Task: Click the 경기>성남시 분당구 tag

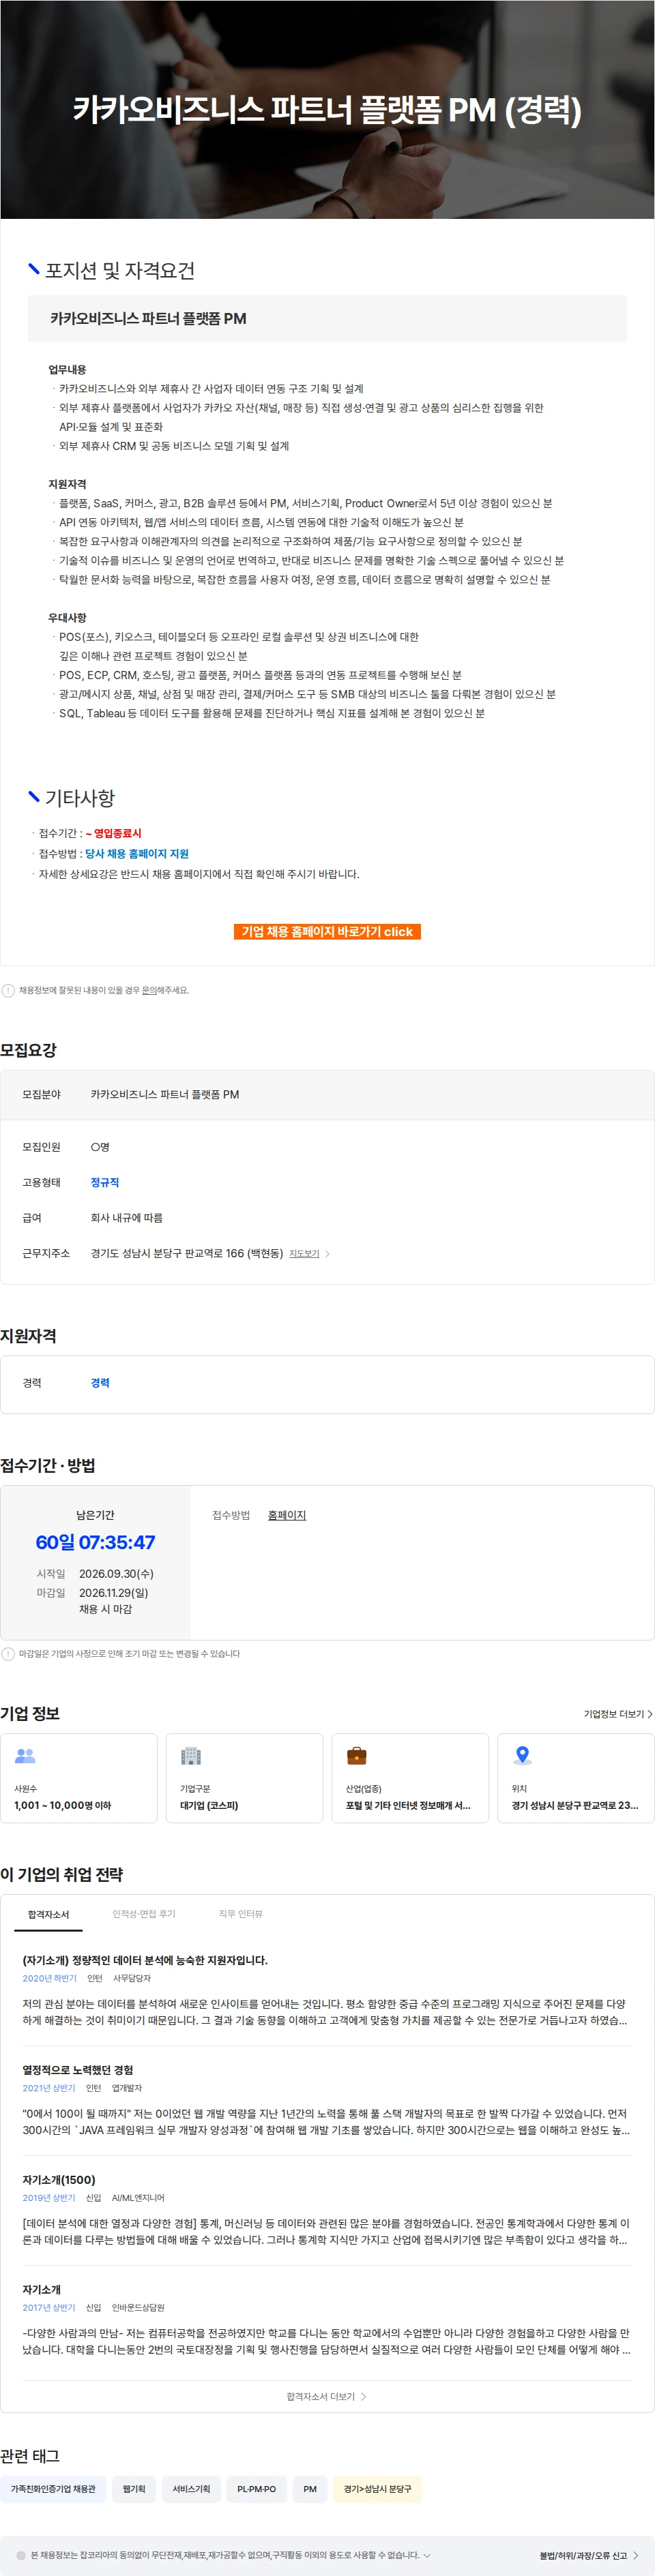Action: (377, 2489)
